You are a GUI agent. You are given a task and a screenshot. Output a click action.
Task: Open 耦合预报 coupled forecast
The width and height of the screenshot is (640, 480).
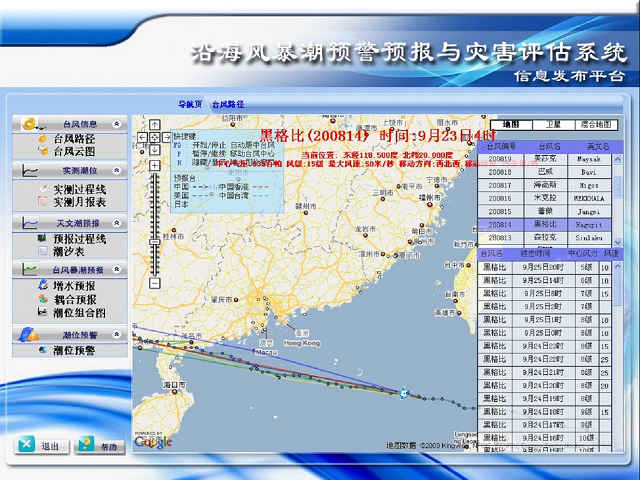tap(73, 299)
